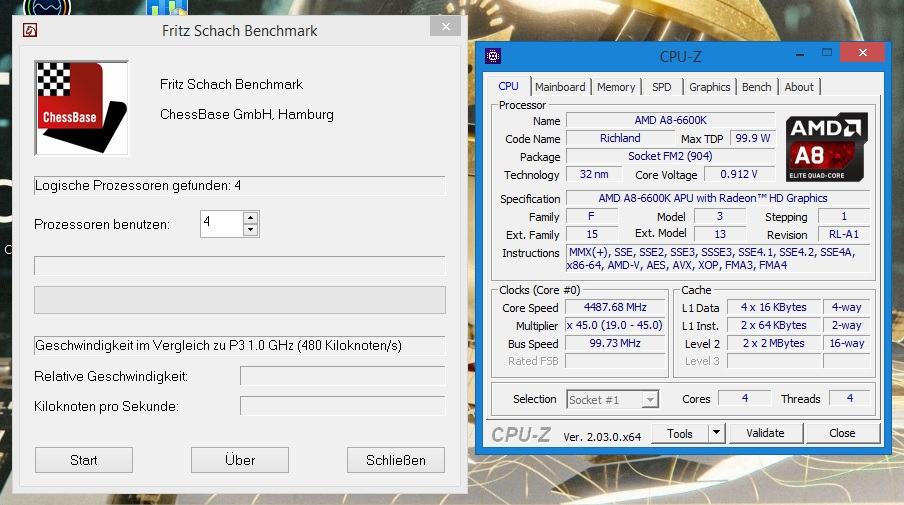The image size is (904, 505).
Task: Click the Logische Prozessoren gefunden field
Action: [240, 186]
